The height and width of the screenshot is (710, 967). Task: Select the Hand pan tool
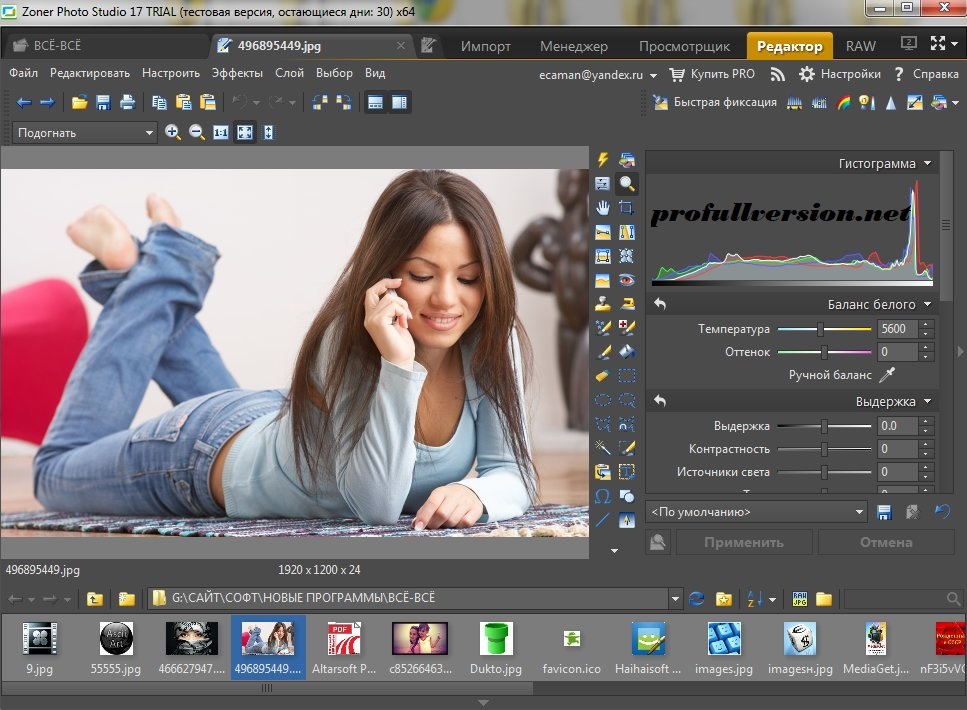(604, 207)
